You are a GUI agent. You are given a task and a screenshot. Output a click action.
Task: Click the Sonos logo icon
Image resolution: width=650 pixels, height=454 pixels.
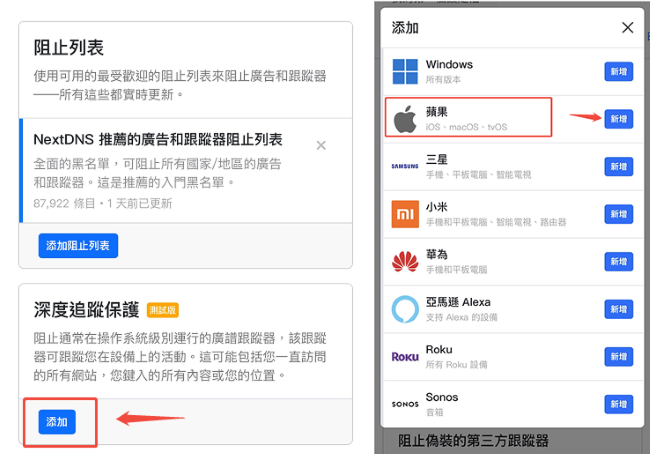[x=405, y=404]
